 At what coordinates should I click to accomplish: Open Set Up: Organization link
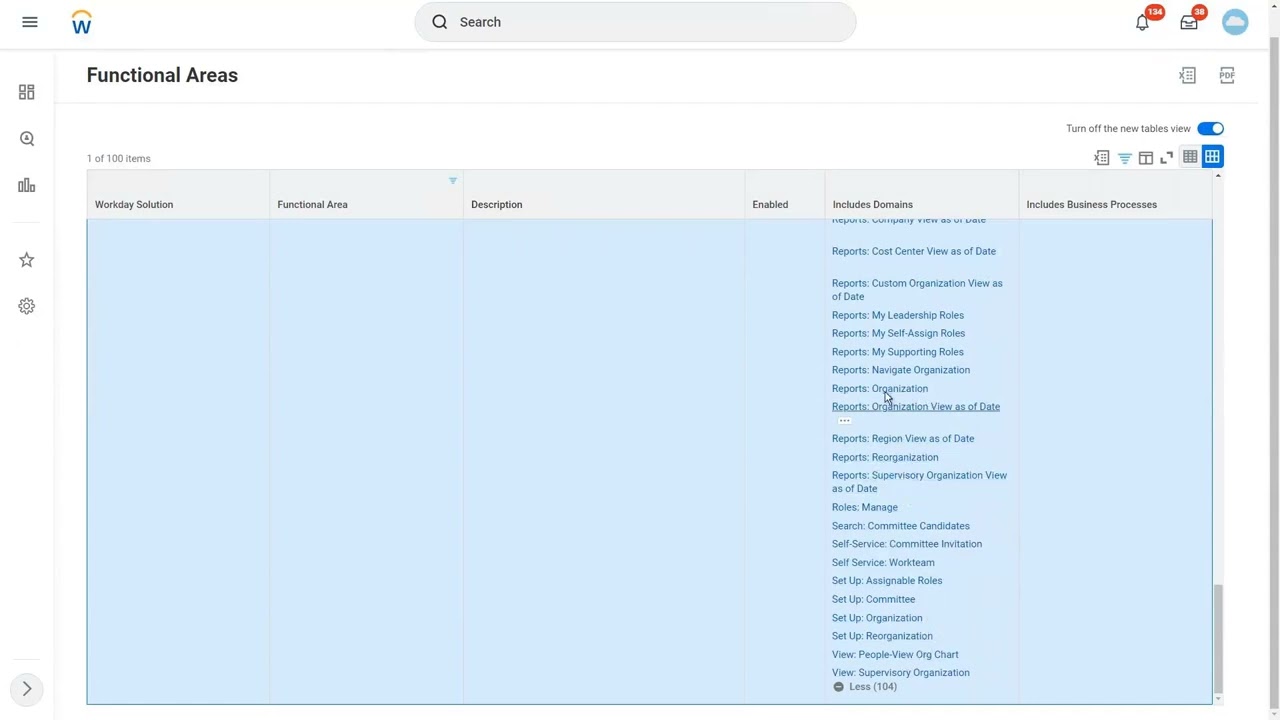coord(877,618)
